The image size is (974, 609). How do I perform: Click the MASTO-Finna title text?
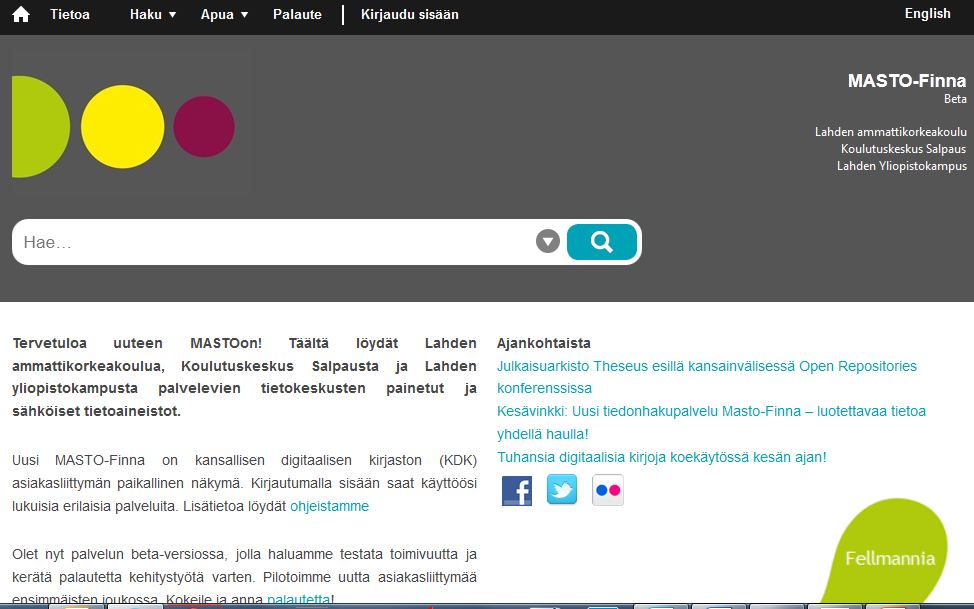click(x=907, y=81)
